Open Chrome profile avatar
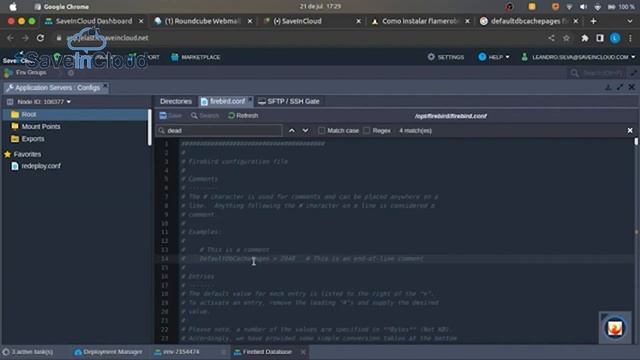Viewport: 640px width, 360px height. click(x=615, y=38)
